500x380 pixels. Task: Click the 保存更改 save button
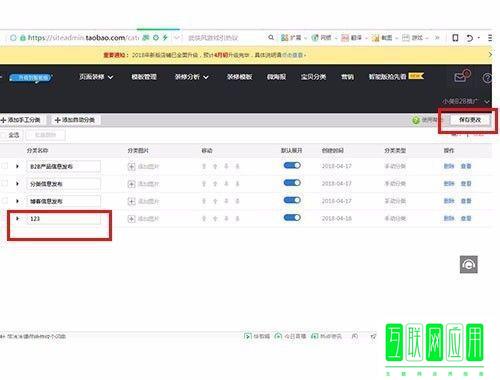coord(470,120)
